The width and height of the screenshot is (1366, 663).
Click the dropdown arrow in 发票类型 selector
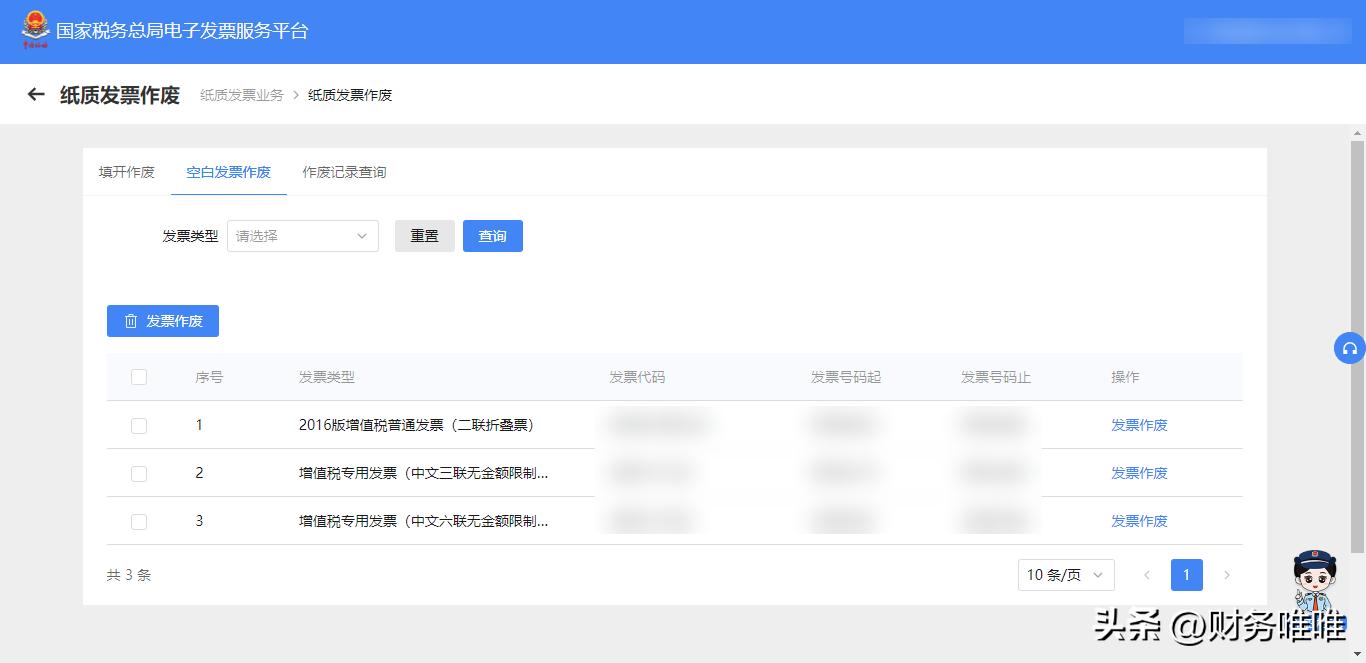[x=363, y=236]
